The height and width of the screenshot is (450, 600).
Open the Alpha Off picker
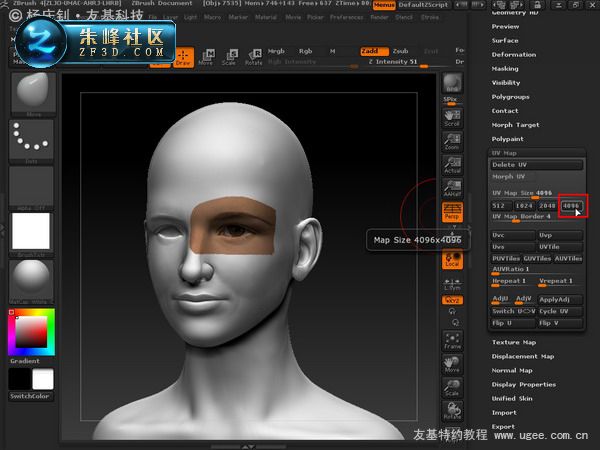click(x=31, y=188)
